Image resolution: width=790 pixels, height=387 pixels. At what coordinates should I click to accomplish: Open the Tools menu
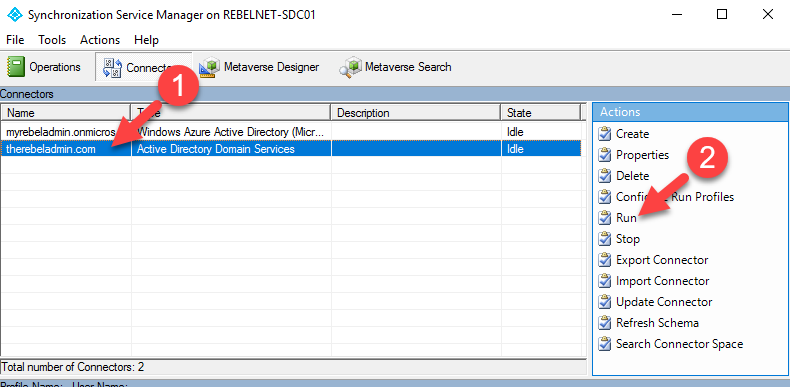click(x=52, y=40)
